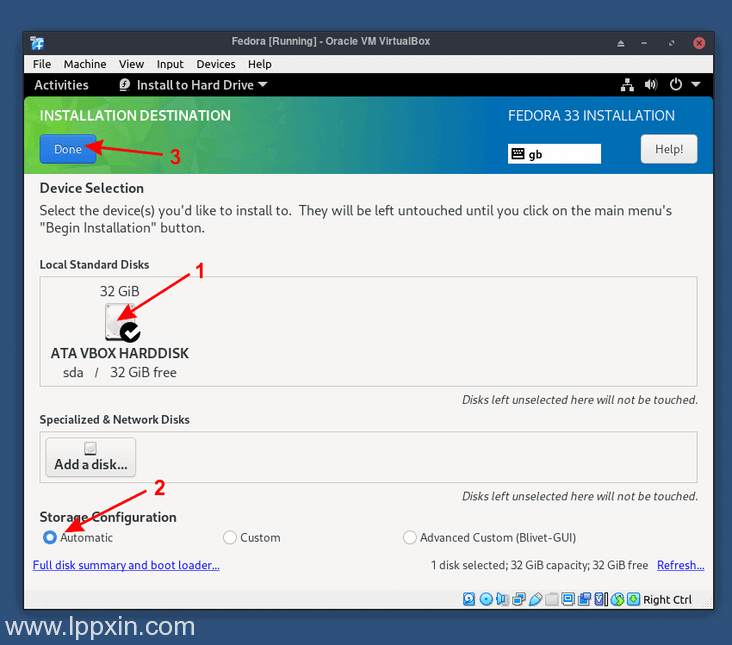Open the Machine menu
This screenshot has width=732, height=645.
point(85,64)
